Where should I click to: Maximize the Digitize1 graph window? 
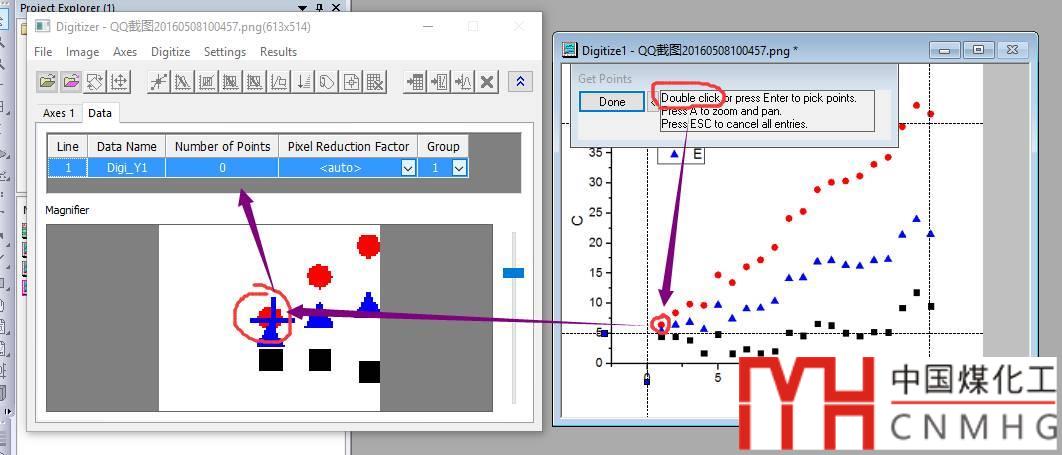(978, 49)
